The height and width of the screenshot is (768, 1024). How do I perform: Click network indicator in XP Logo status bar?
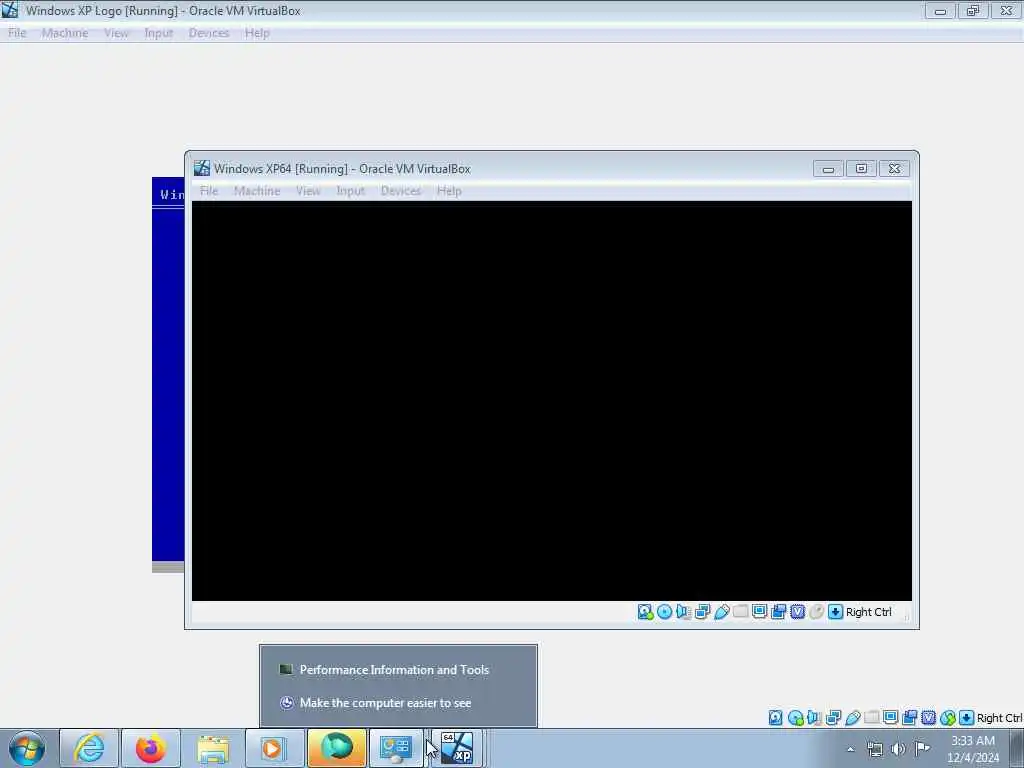pos(833,718)
